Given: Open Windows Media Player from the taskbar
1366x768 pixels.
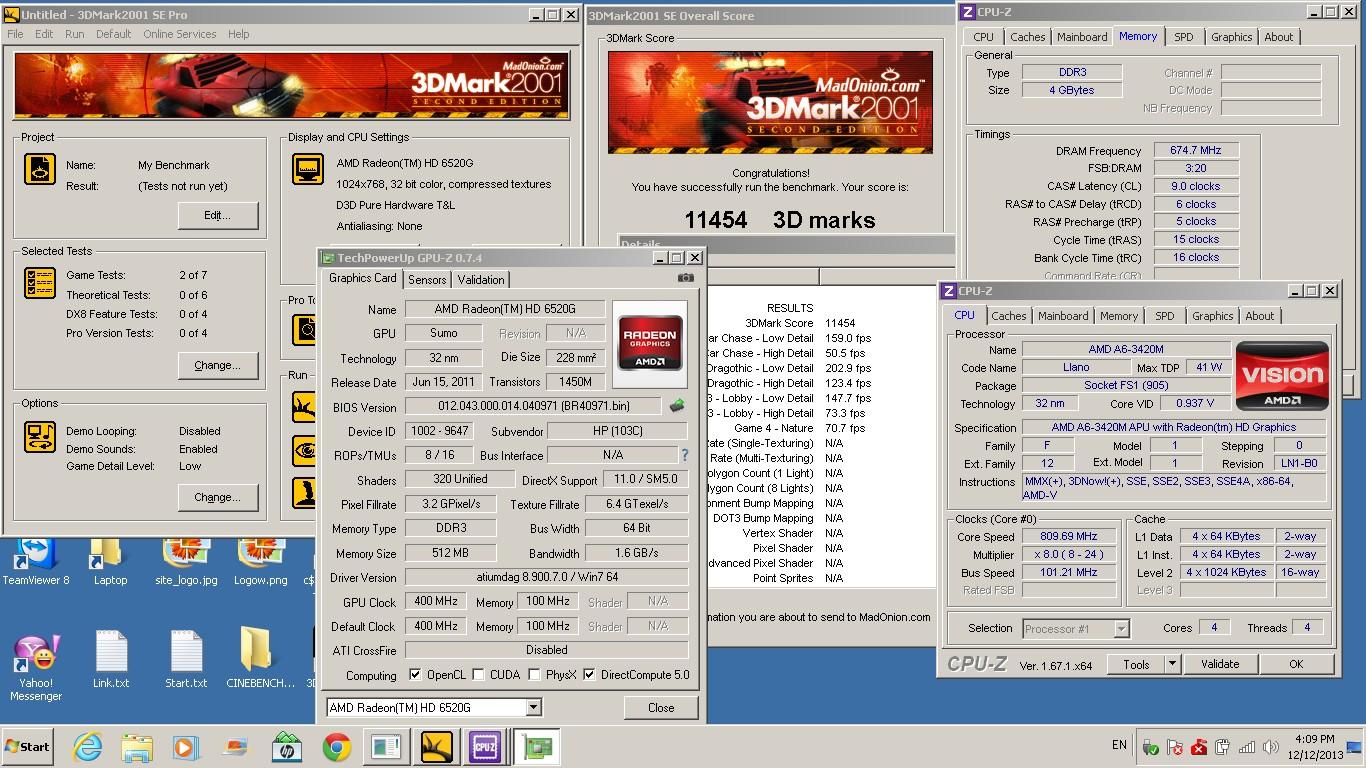Looking at the screenshot, I should click(186, 747).
